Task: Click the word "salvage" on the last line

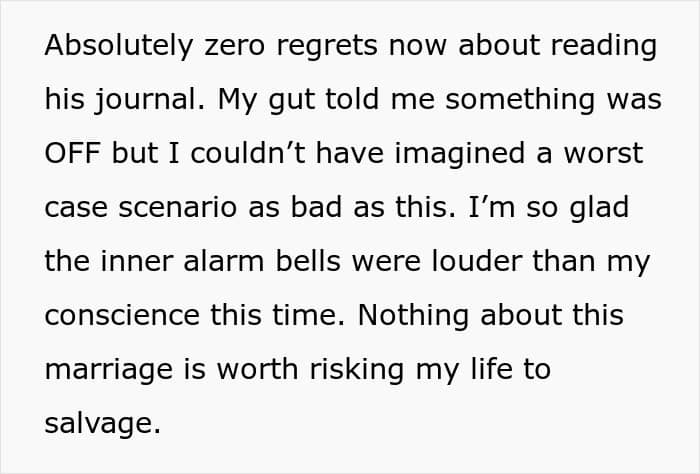Action: (x=100, y=424)
